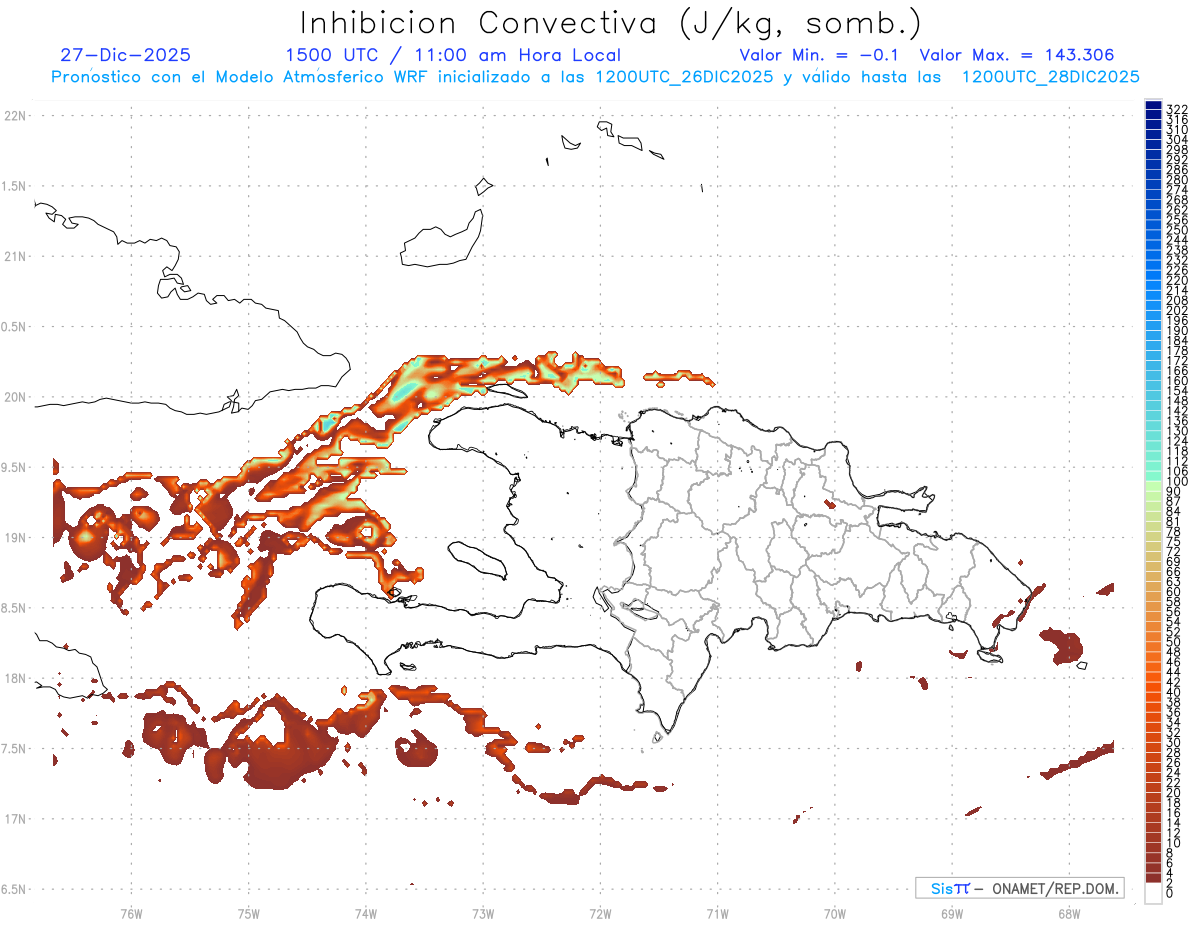Click the '68W' longitude label
The width and height of the screenshot is (1200, 927).
pos(1069,913)
